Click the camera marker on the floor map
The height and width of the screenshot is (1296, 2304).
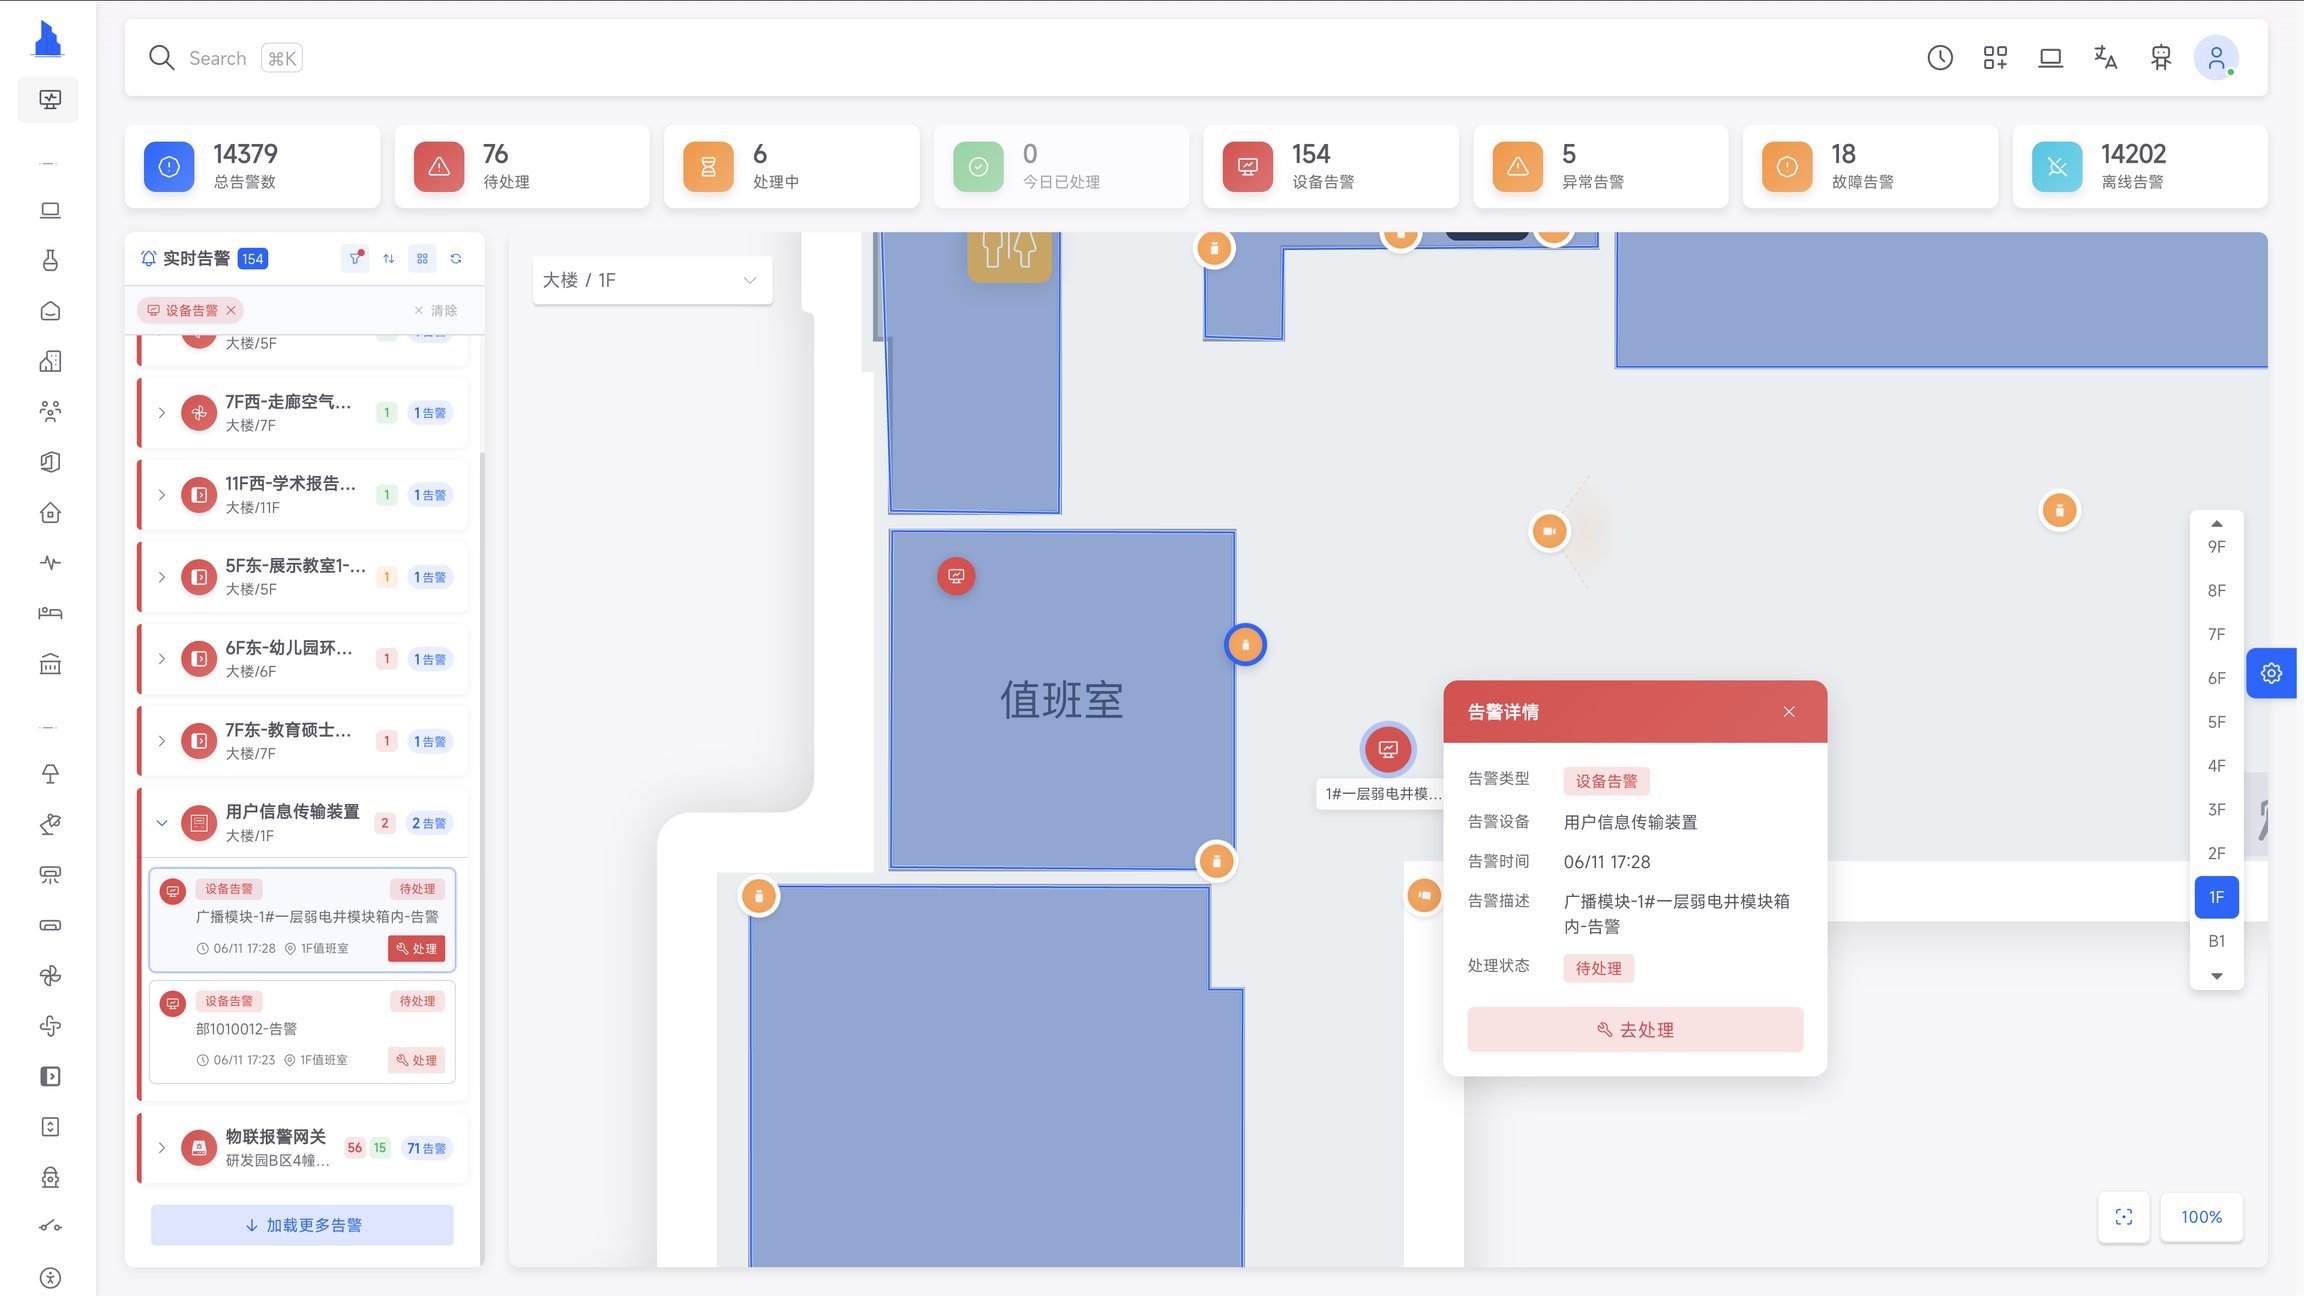click(1548, 531)
